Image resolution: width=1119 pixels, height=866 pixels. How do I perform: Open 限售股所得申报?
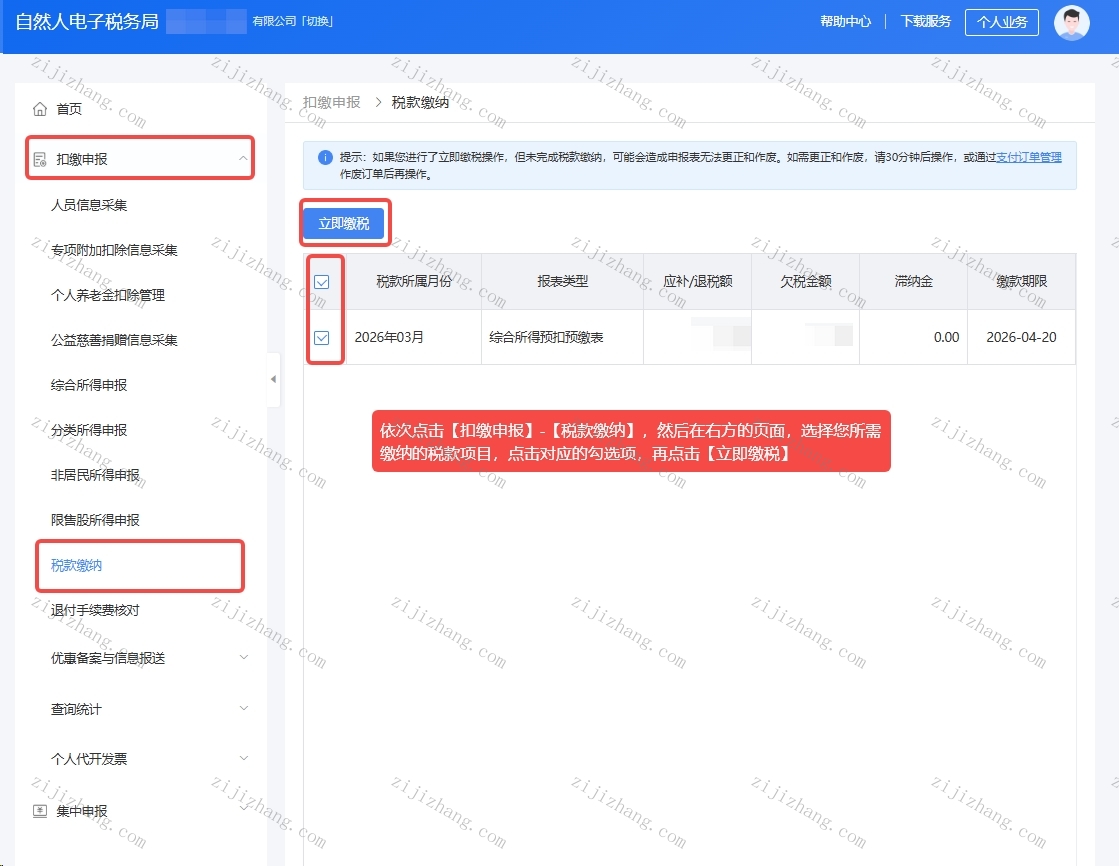coord(95,520)
